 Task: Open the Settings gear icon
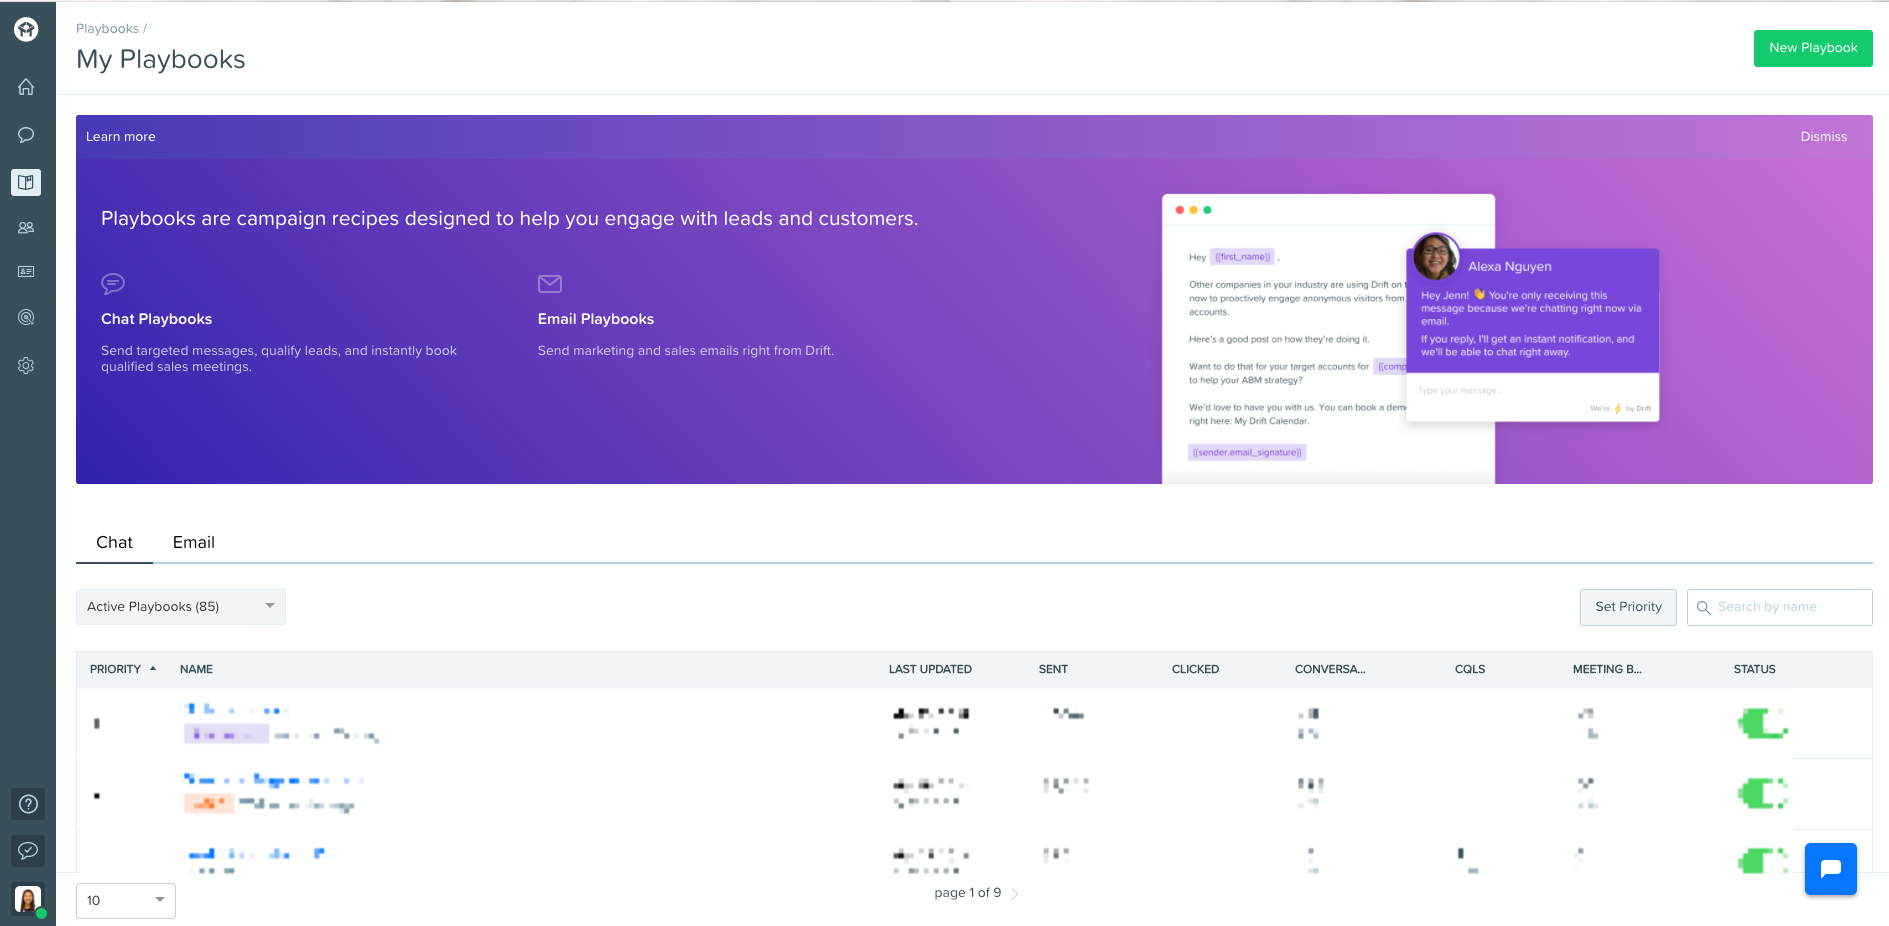point(27,366)
